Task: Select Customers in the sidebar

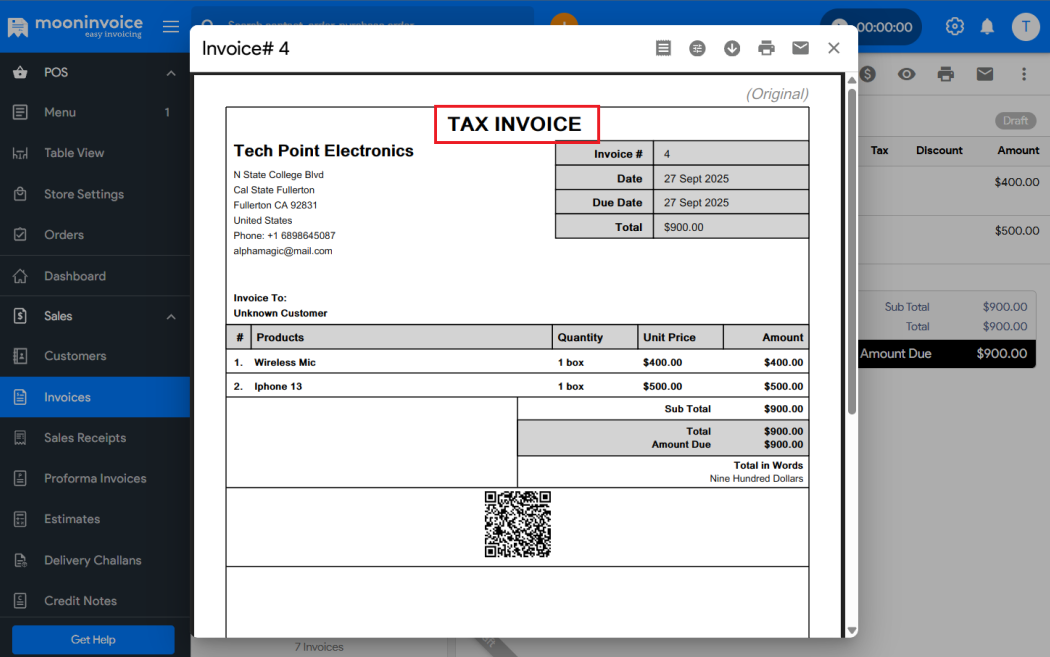Action: pos(75,356)
